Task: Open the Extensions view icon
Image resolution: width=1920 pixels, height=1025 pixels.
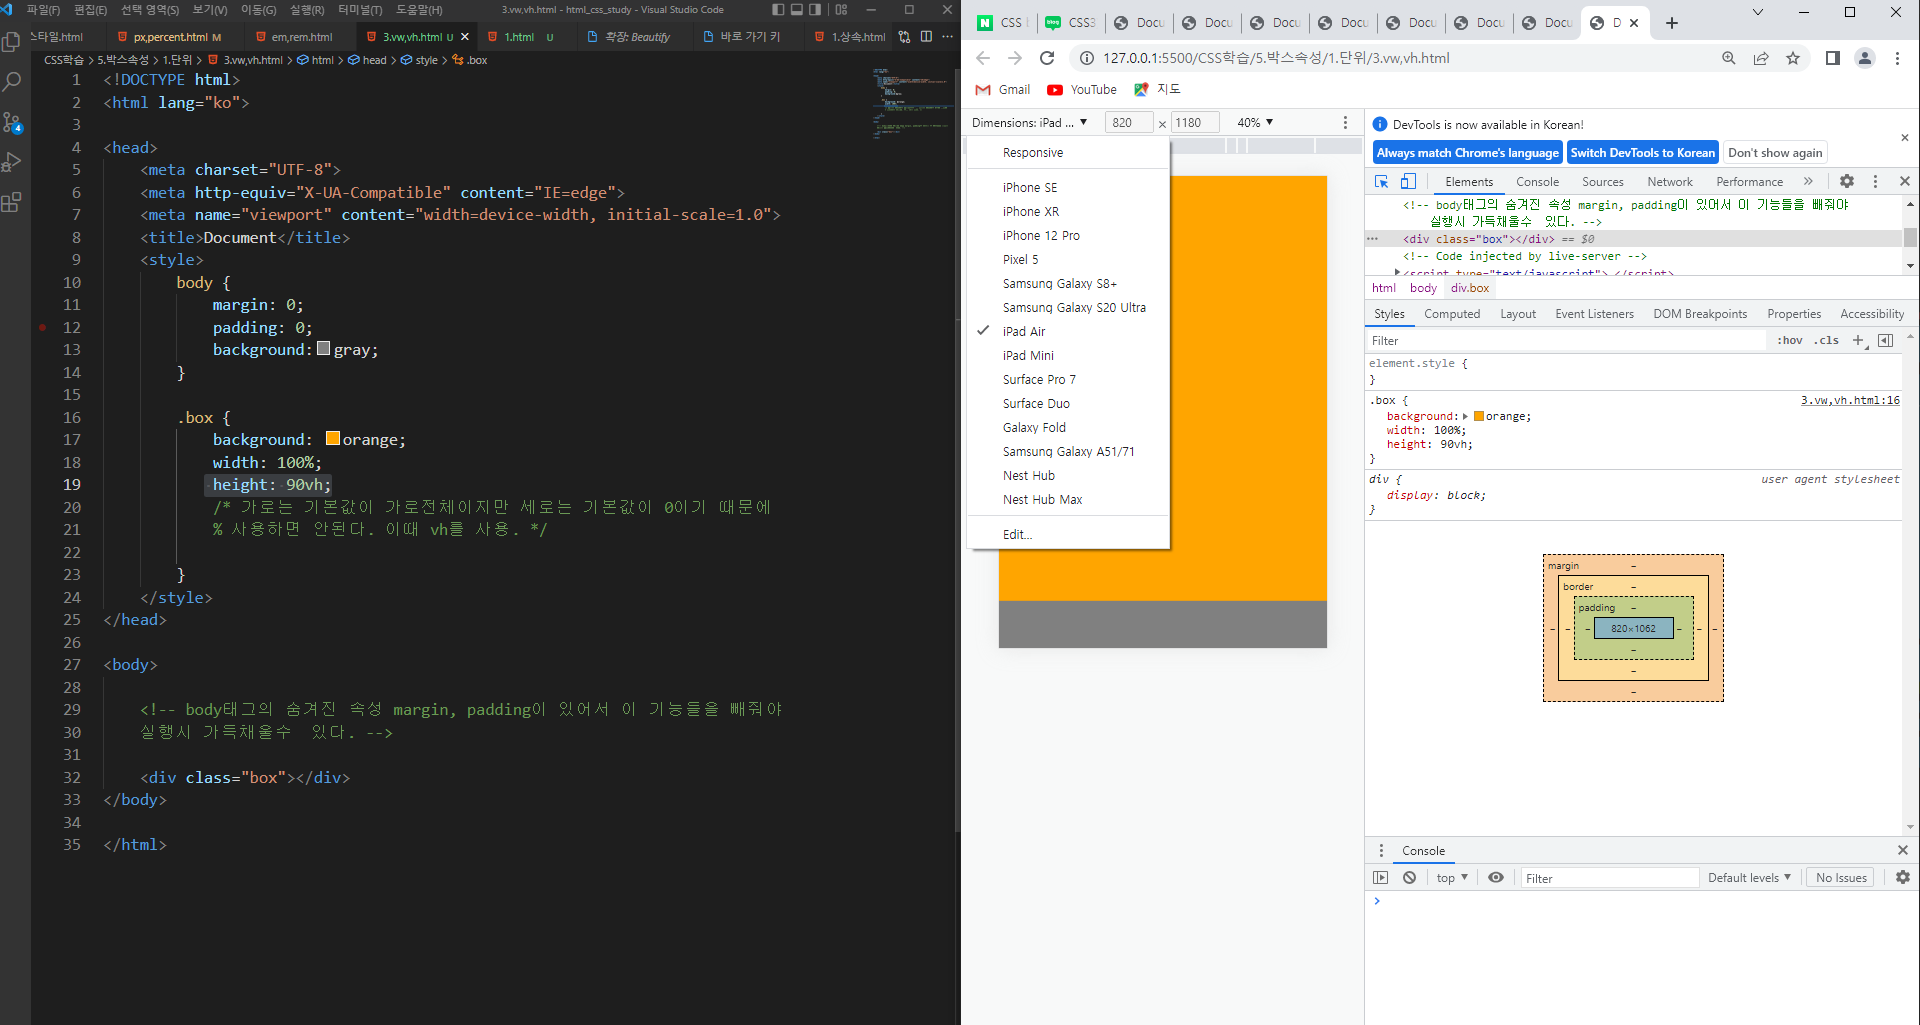Action: click(12, 203)
